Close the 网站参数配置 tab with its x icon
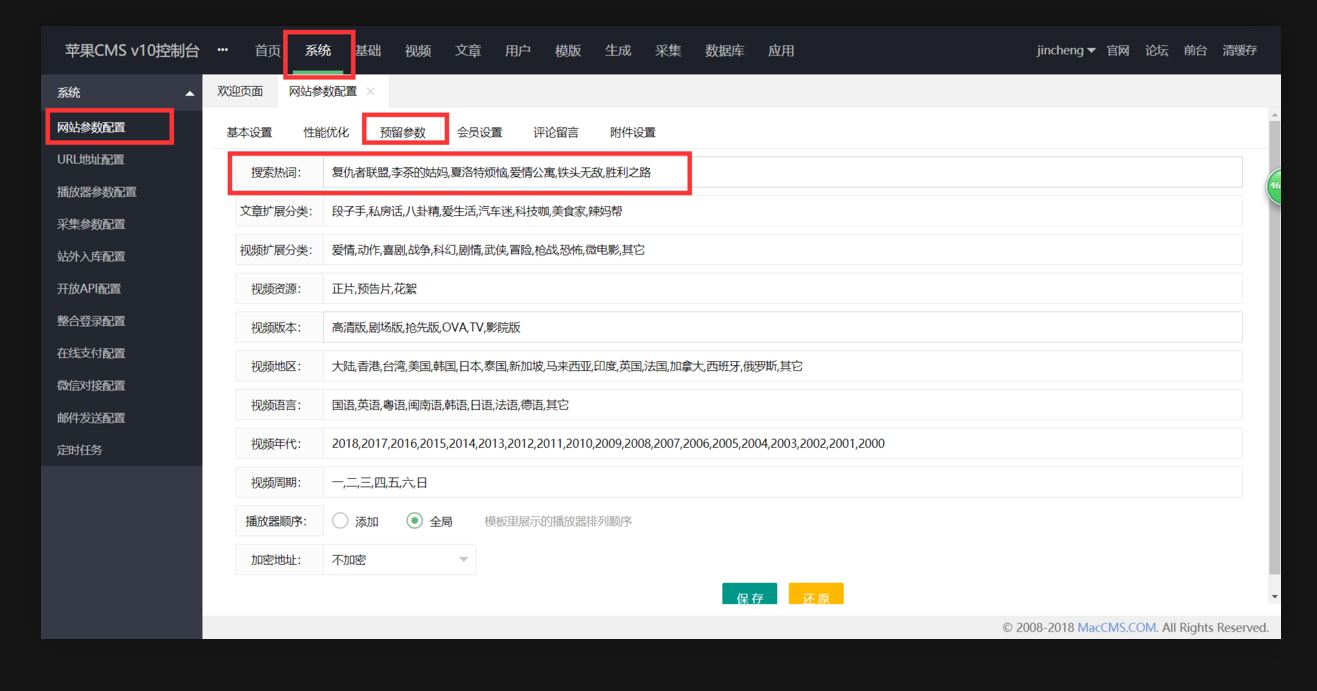 pyautogui.click(x=371, y=91)
